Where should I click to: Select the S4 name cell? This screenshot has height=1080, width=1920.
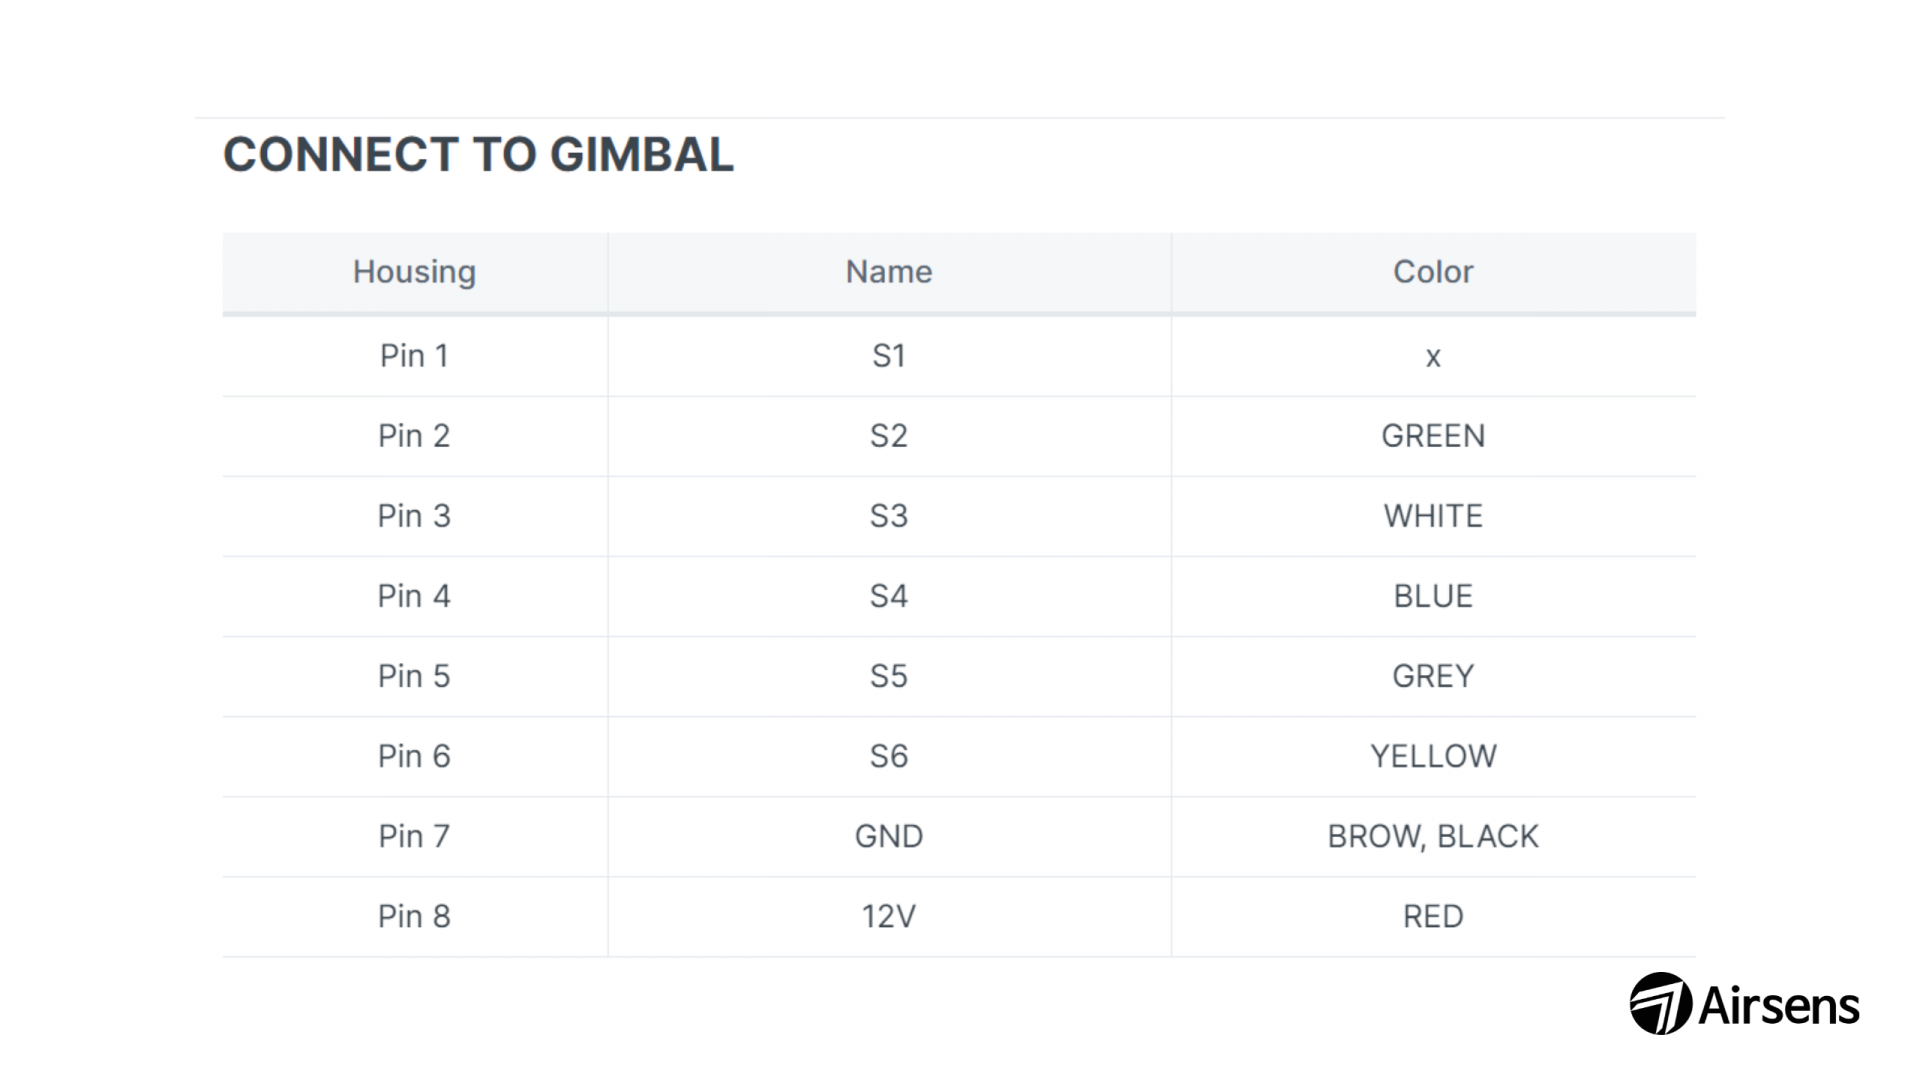[x=889, y=596]
